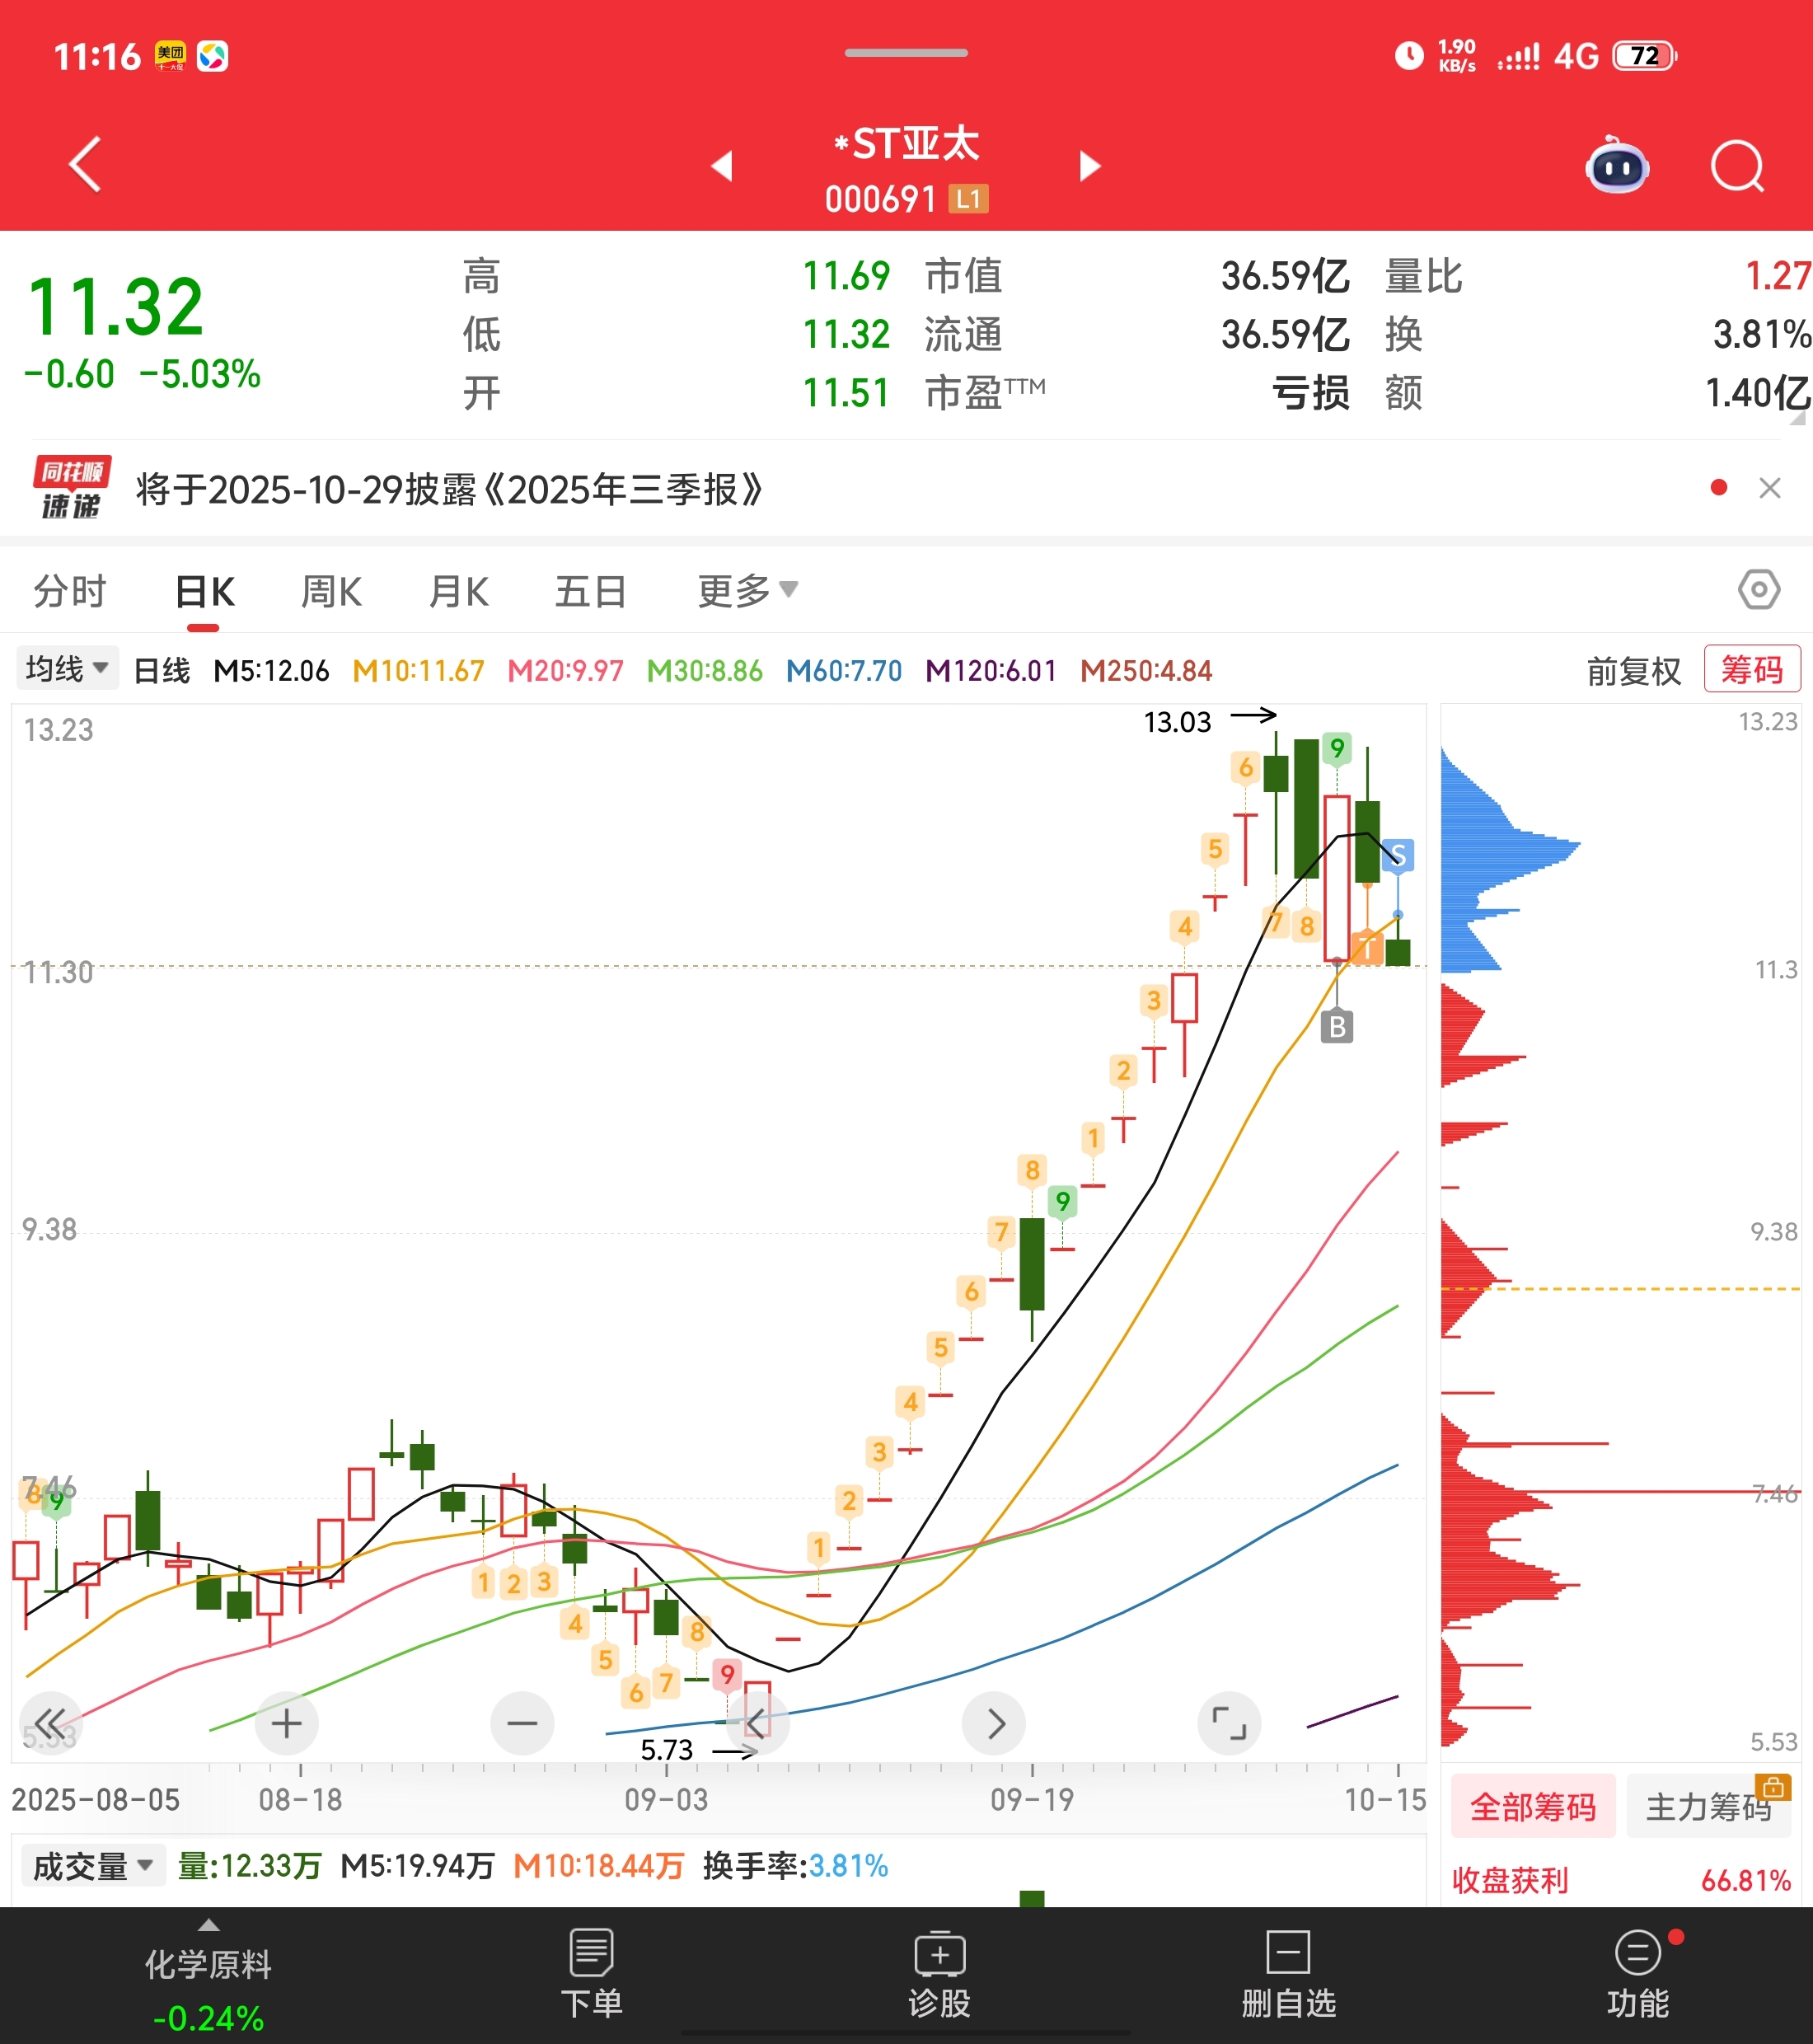Viewport: 1813px width, 2044px height.
Task: Zoom in chart with plus button
Action: (286, 1723)
